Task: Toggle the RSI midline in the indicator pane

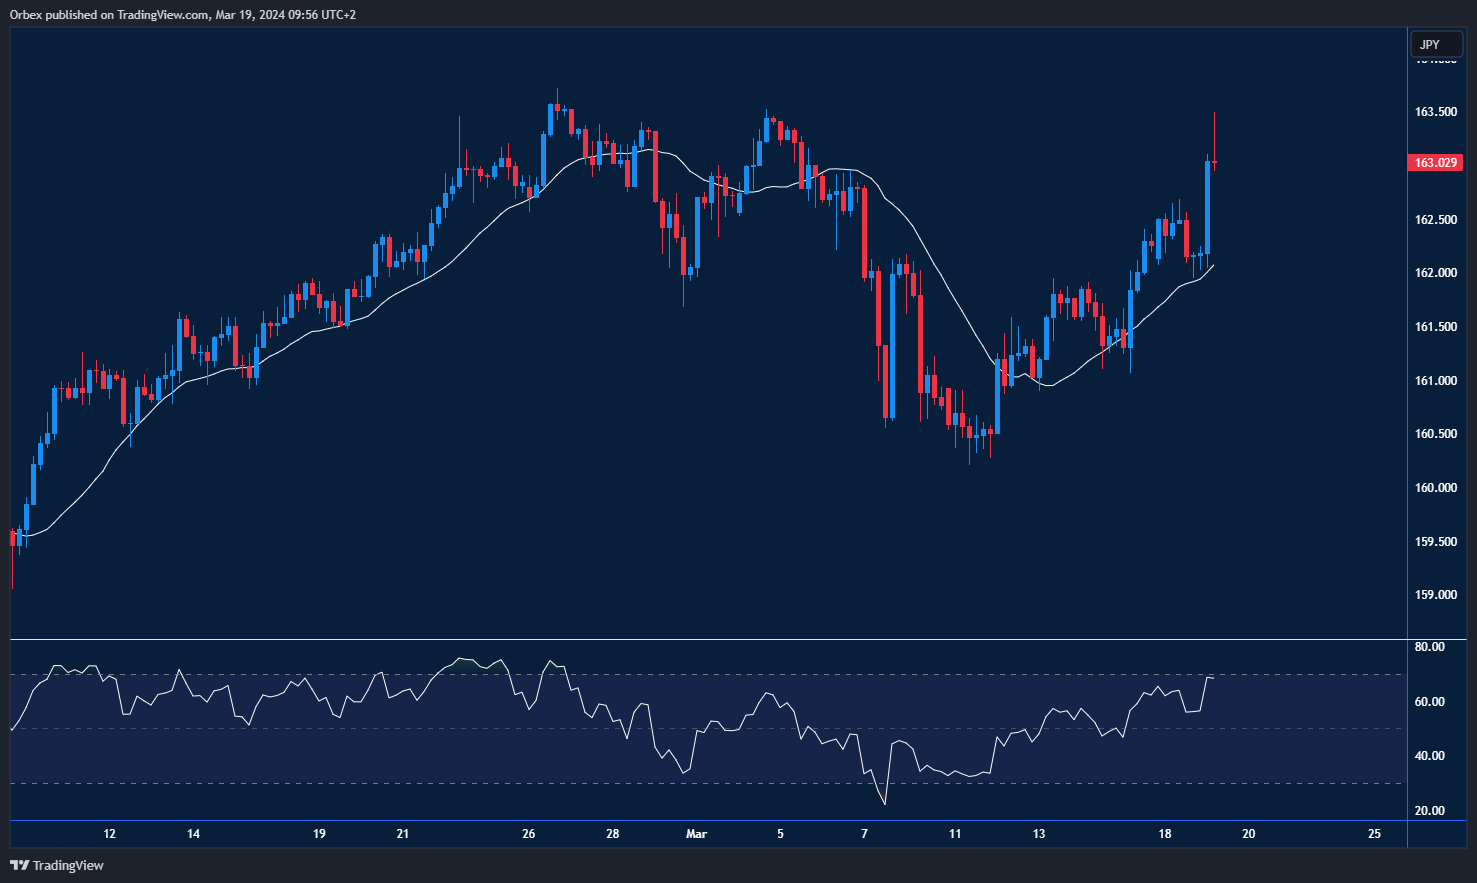Action: click(x=700, y=728)
